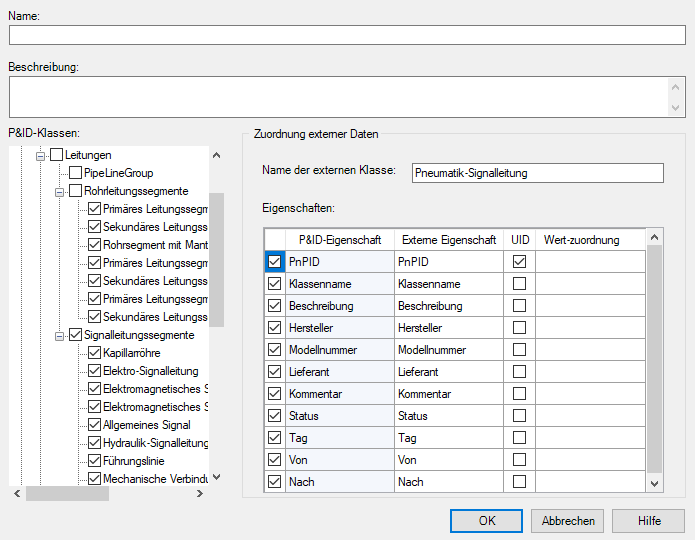This screenshot has height=540, width=695.
Task: Collapse the Signalleitungssegmente tree node
Action: [60, 335]
